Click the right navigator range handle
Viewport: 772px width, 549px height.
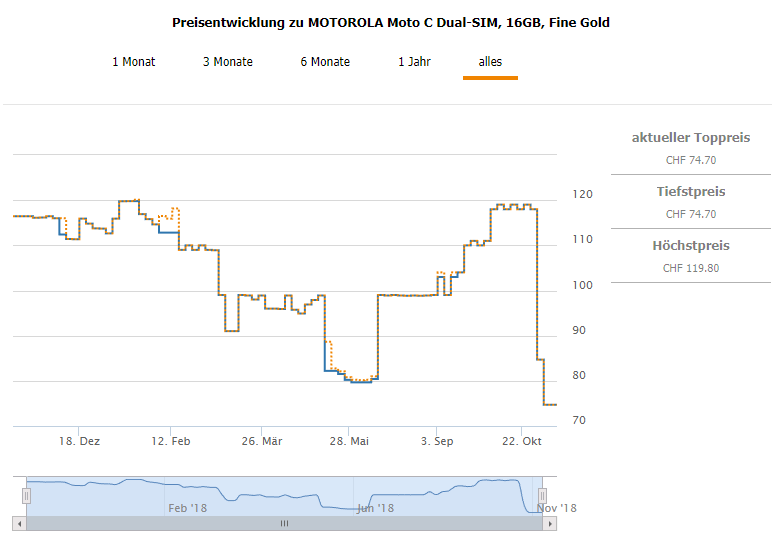543,495
